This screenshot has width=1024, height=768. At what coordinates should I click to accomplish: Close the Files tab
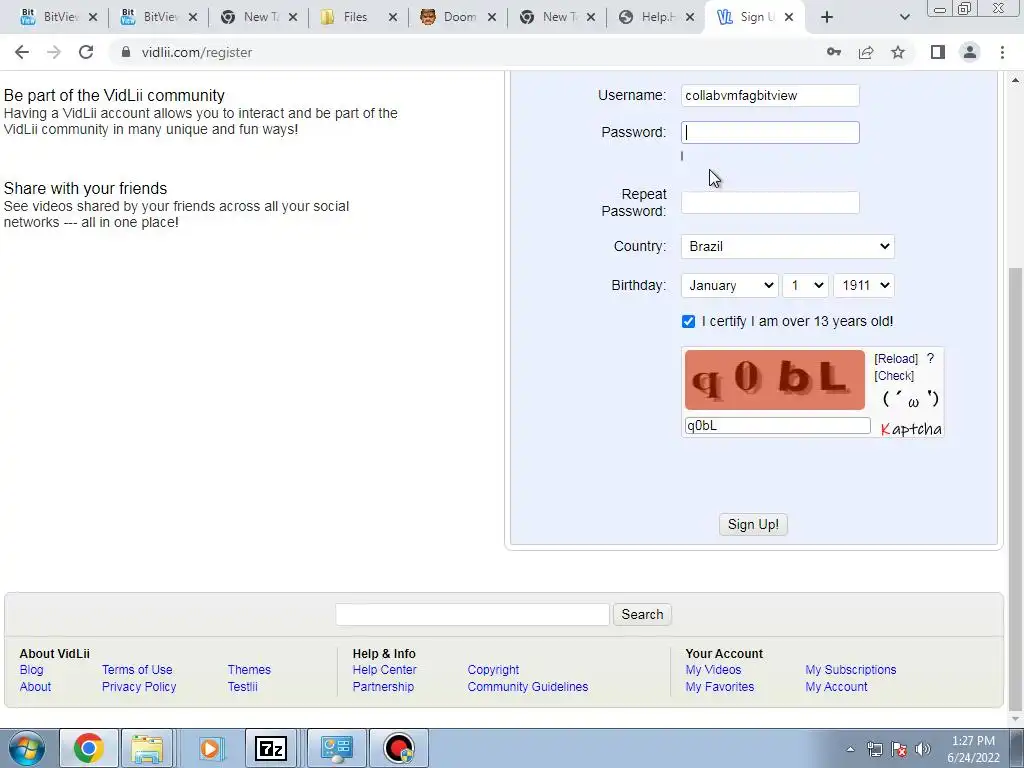(392, 17)
